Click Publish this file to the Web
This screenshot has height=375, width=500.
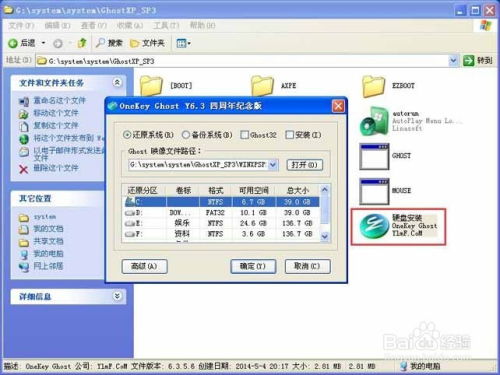pyautogui.click(x=69, y=138)
